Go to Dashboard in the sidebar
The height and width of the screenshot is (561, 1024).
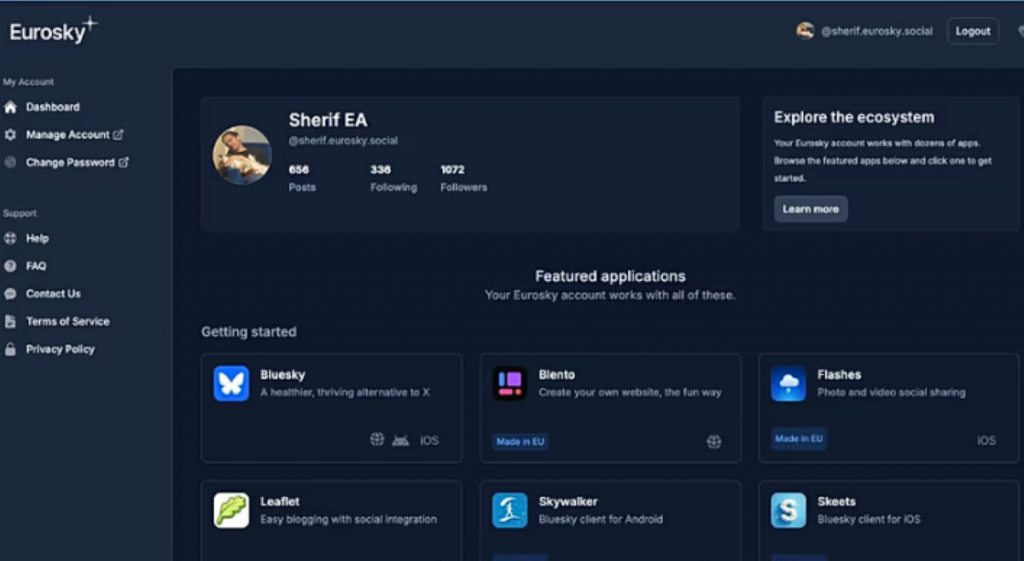point(52,107)
